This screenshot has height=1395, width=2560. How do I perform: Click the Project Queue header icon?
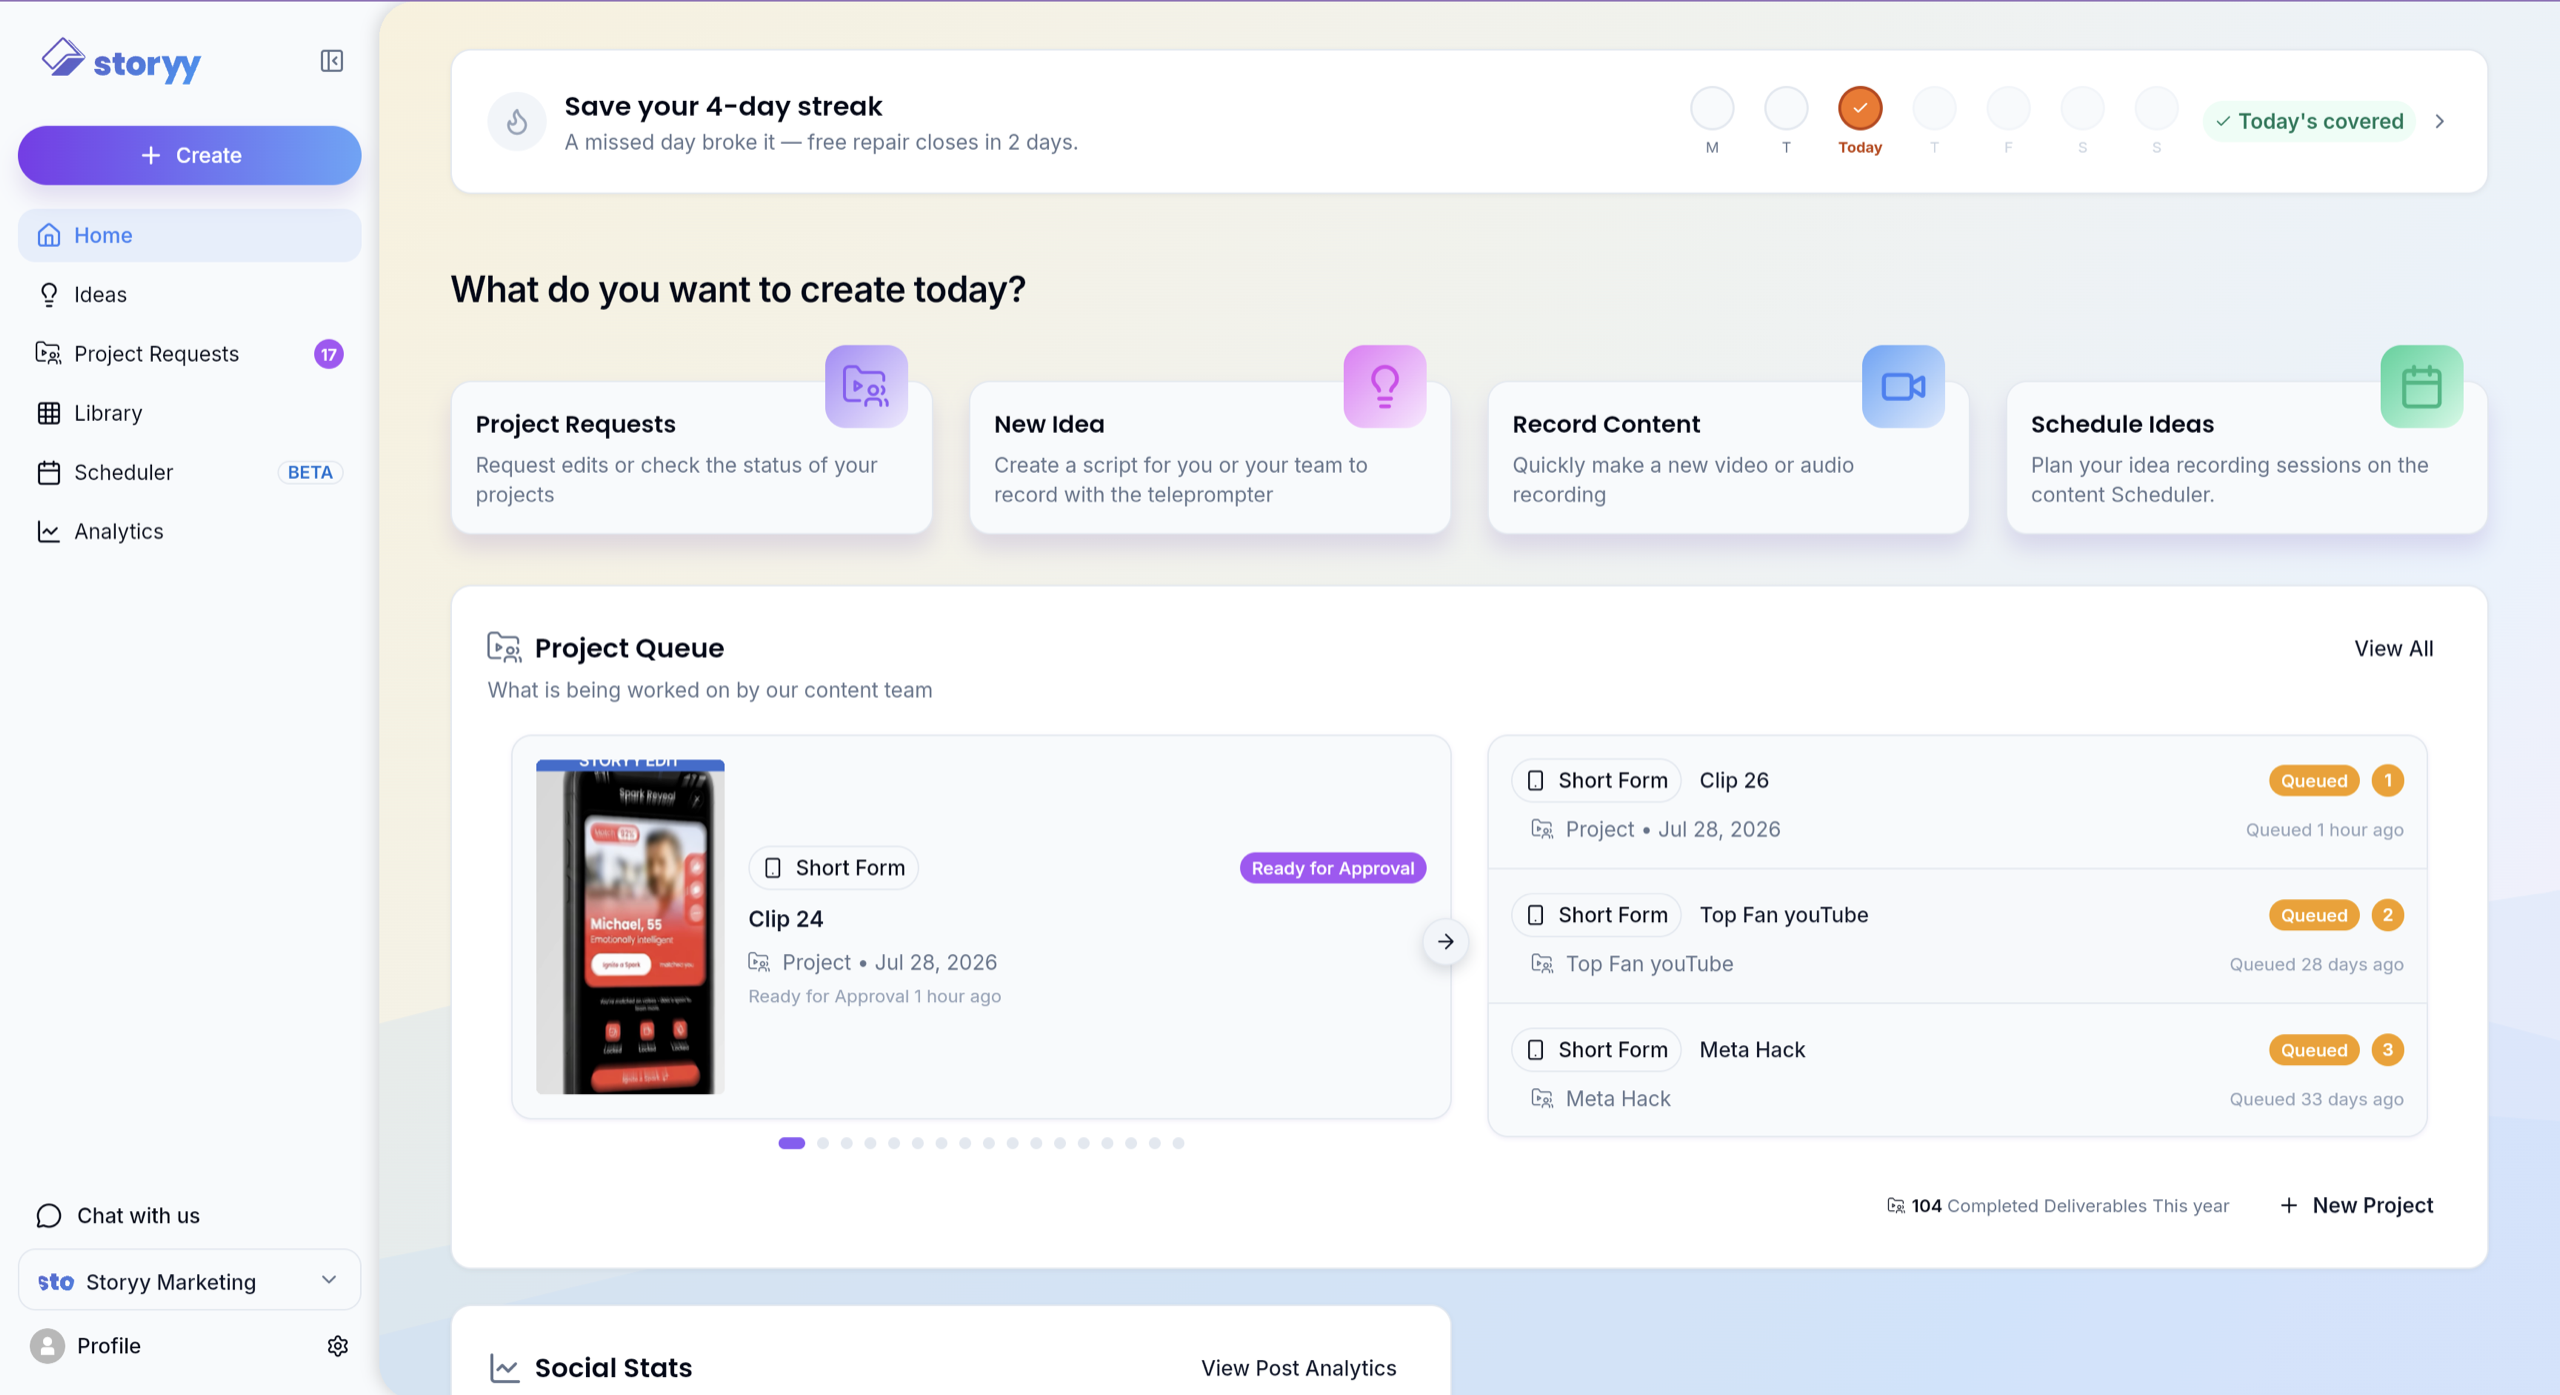pyautogui.click(x=504, y=648)
